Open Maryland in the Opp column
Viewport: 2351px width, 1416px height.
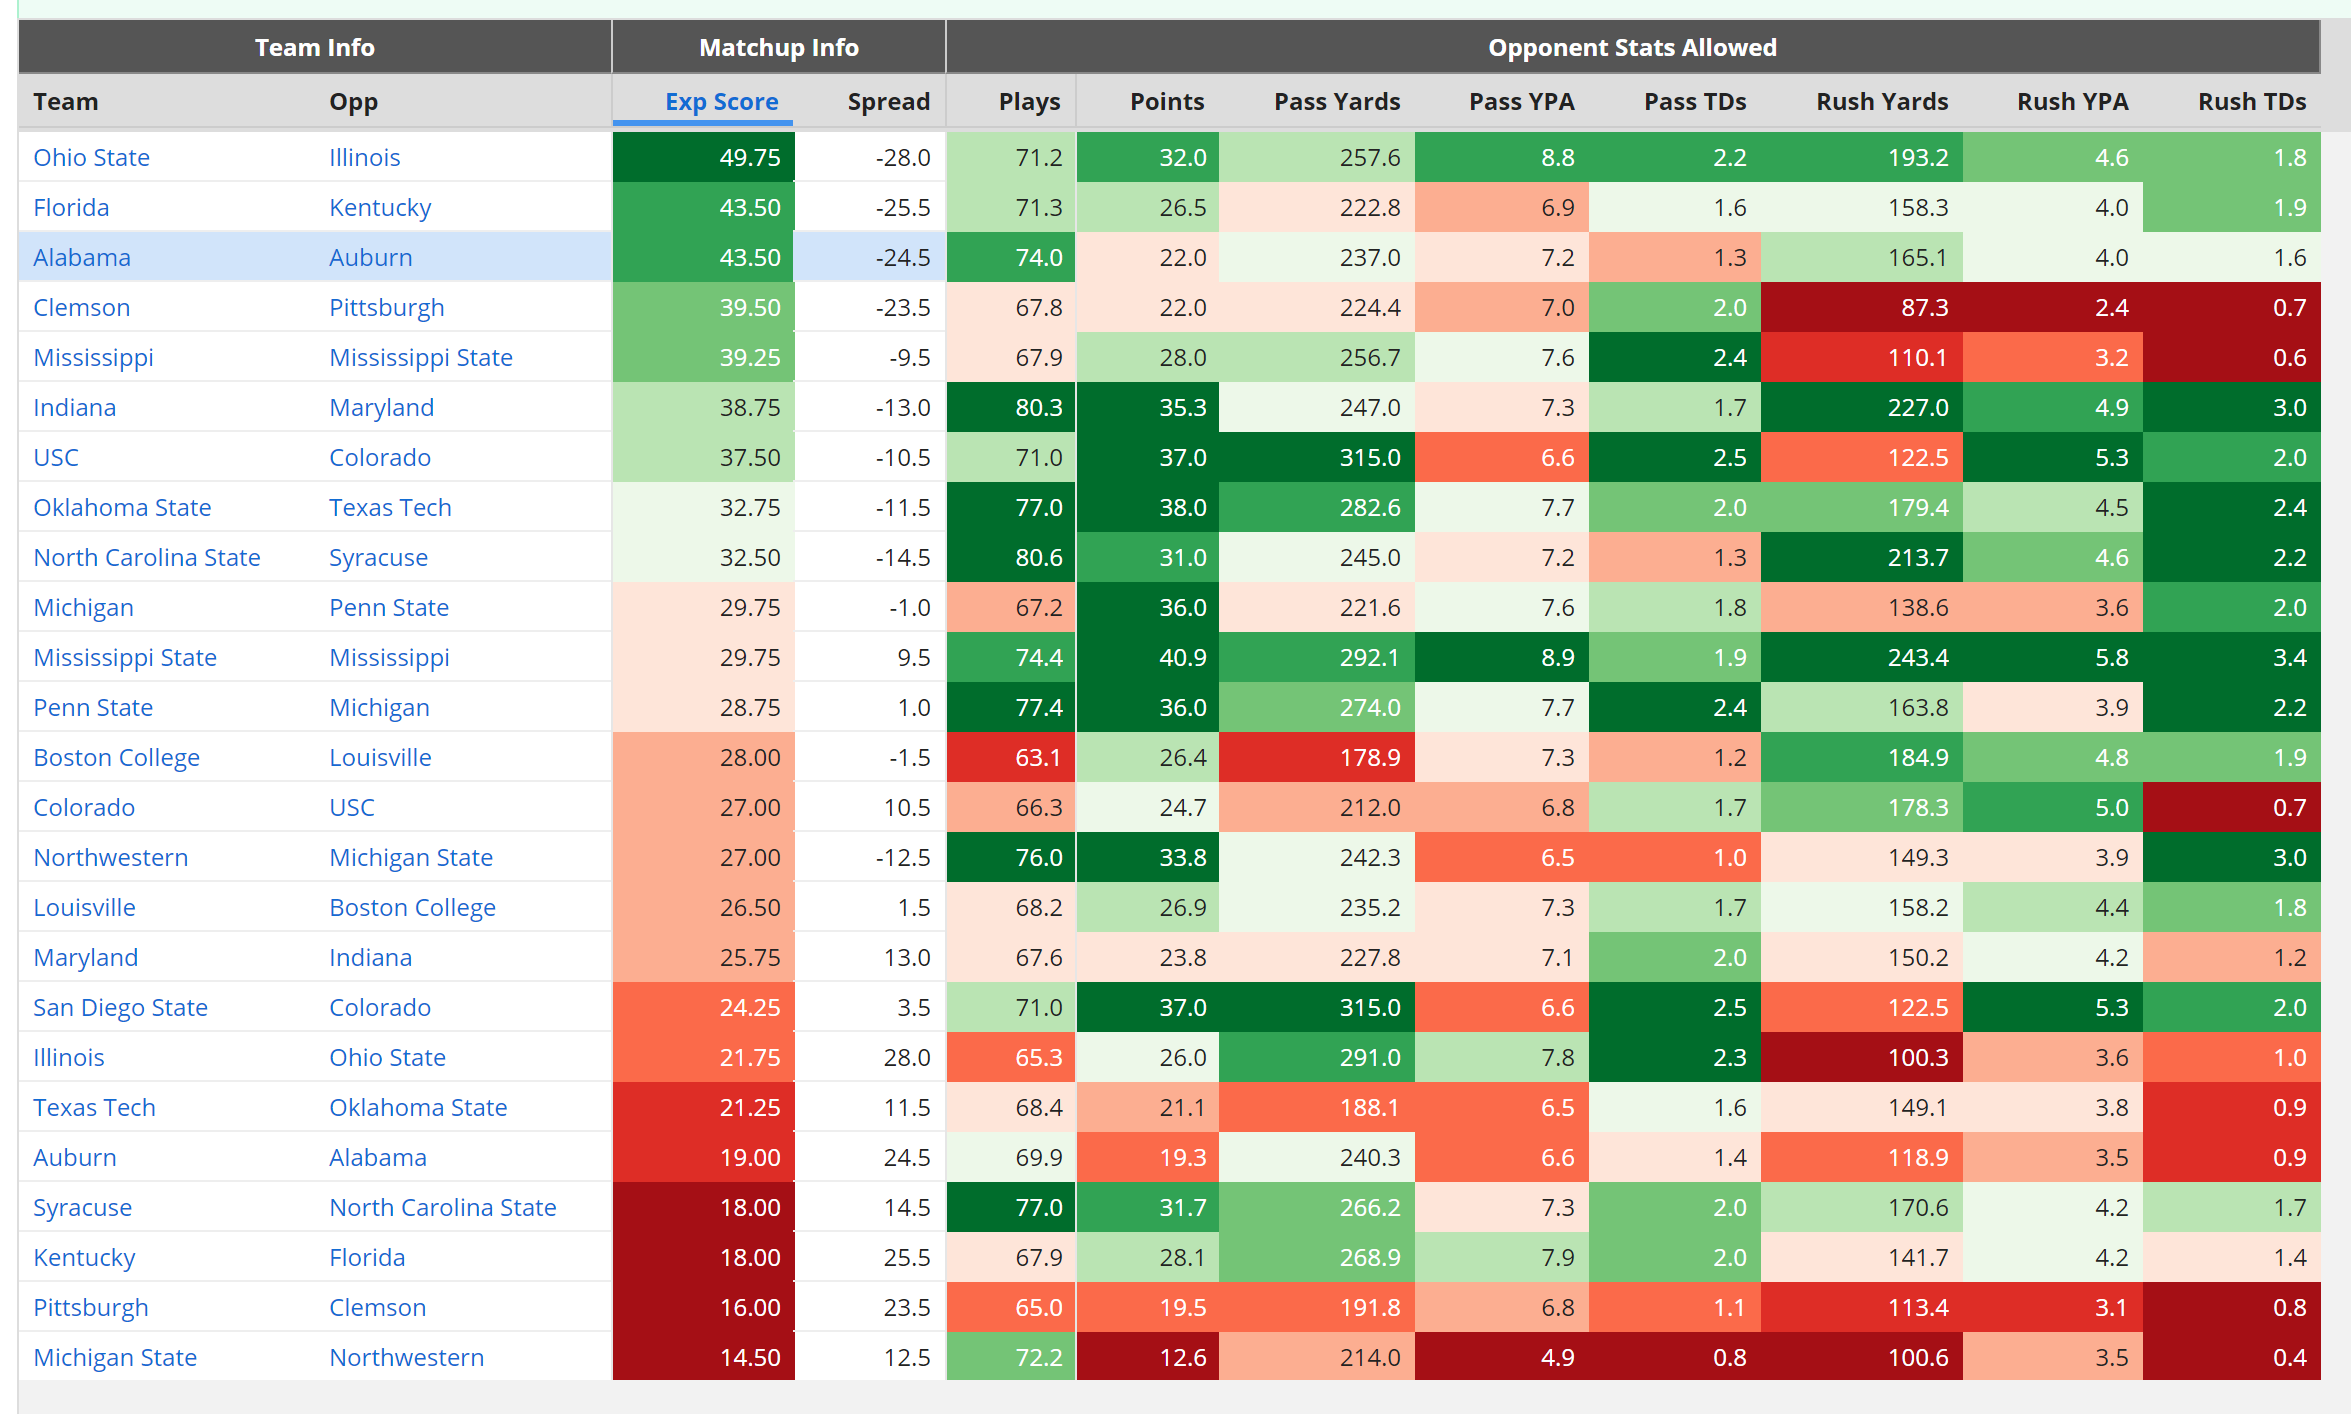(381, 407)
